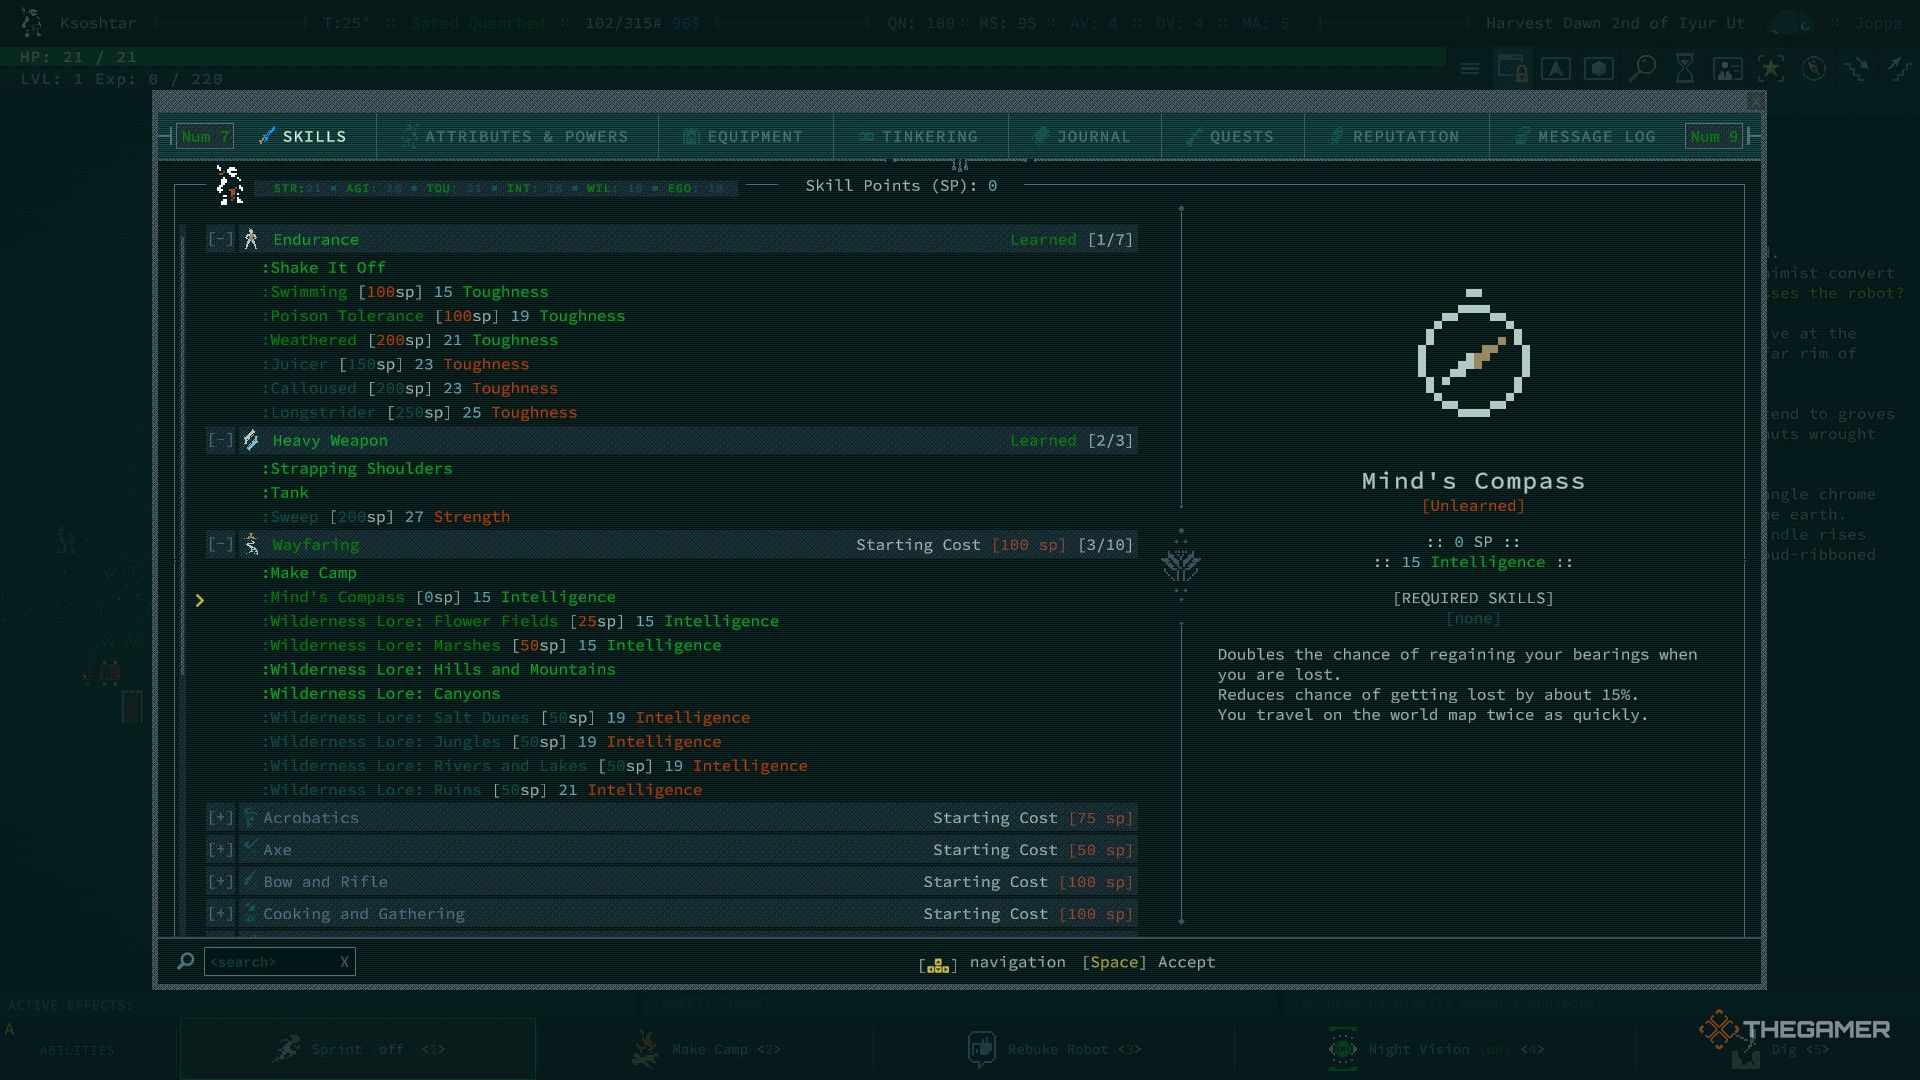
Task: Collapse the Endurance skill tree
Action: 220,239
